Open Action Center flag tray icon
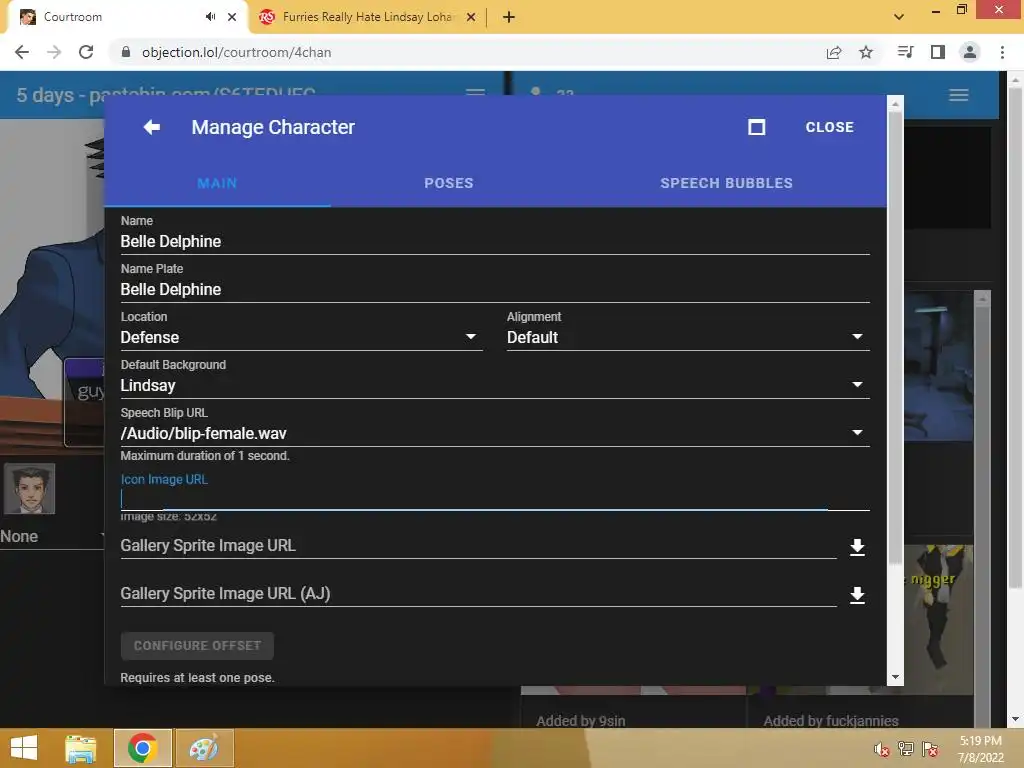The height and width of the screenshot is (768, 1024). click(930, 749)
